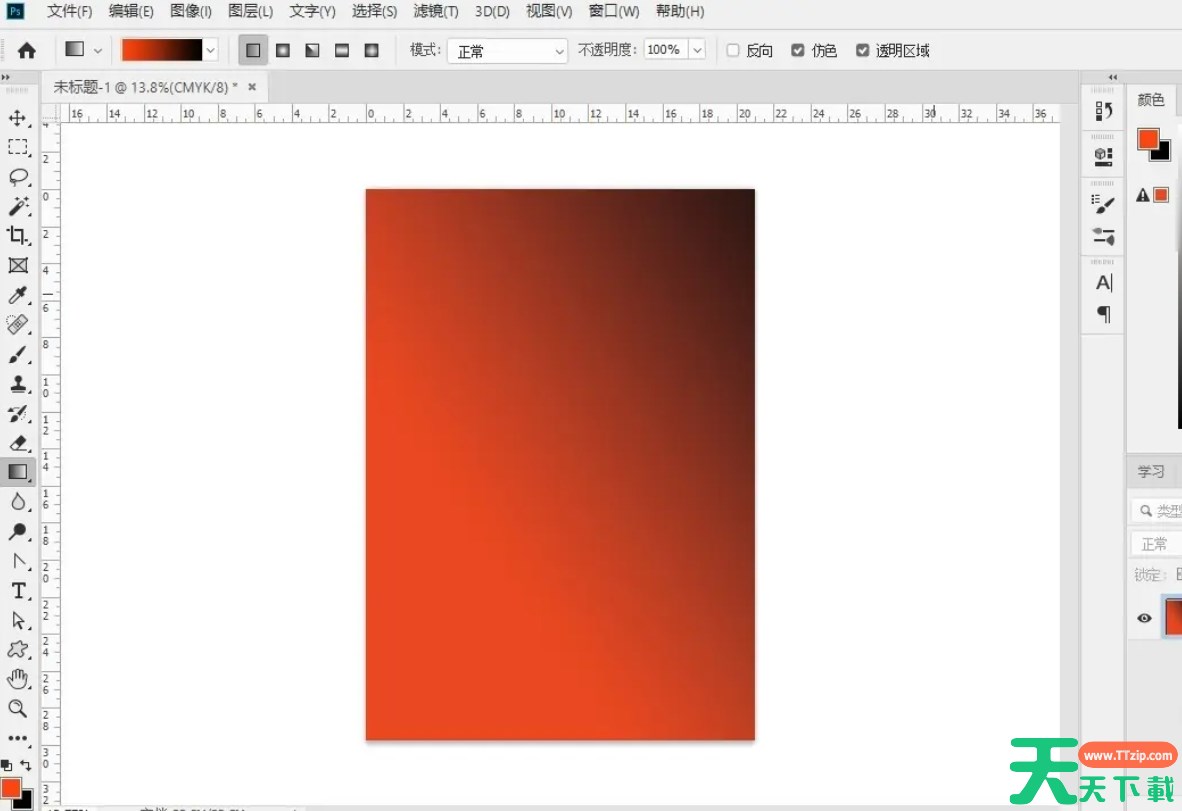Click the foreground color swatch in toolbar

coord(9,788)
